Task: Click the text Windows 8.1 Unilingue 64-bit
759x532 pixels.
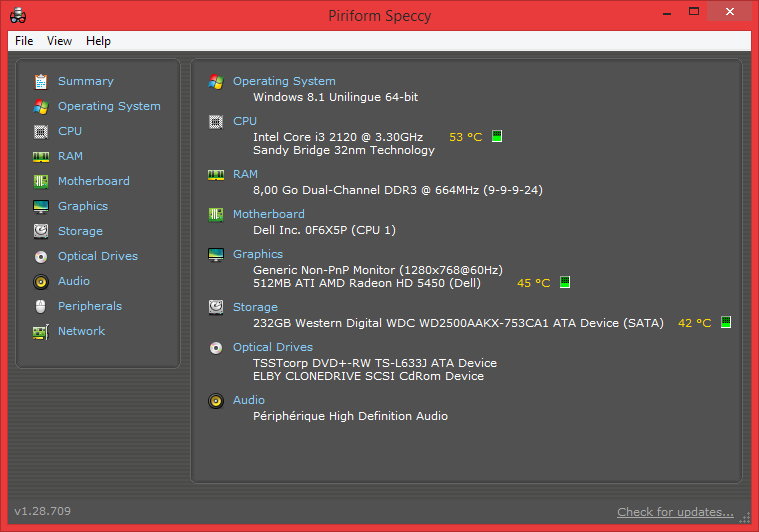Action: (x=335, y=97)
